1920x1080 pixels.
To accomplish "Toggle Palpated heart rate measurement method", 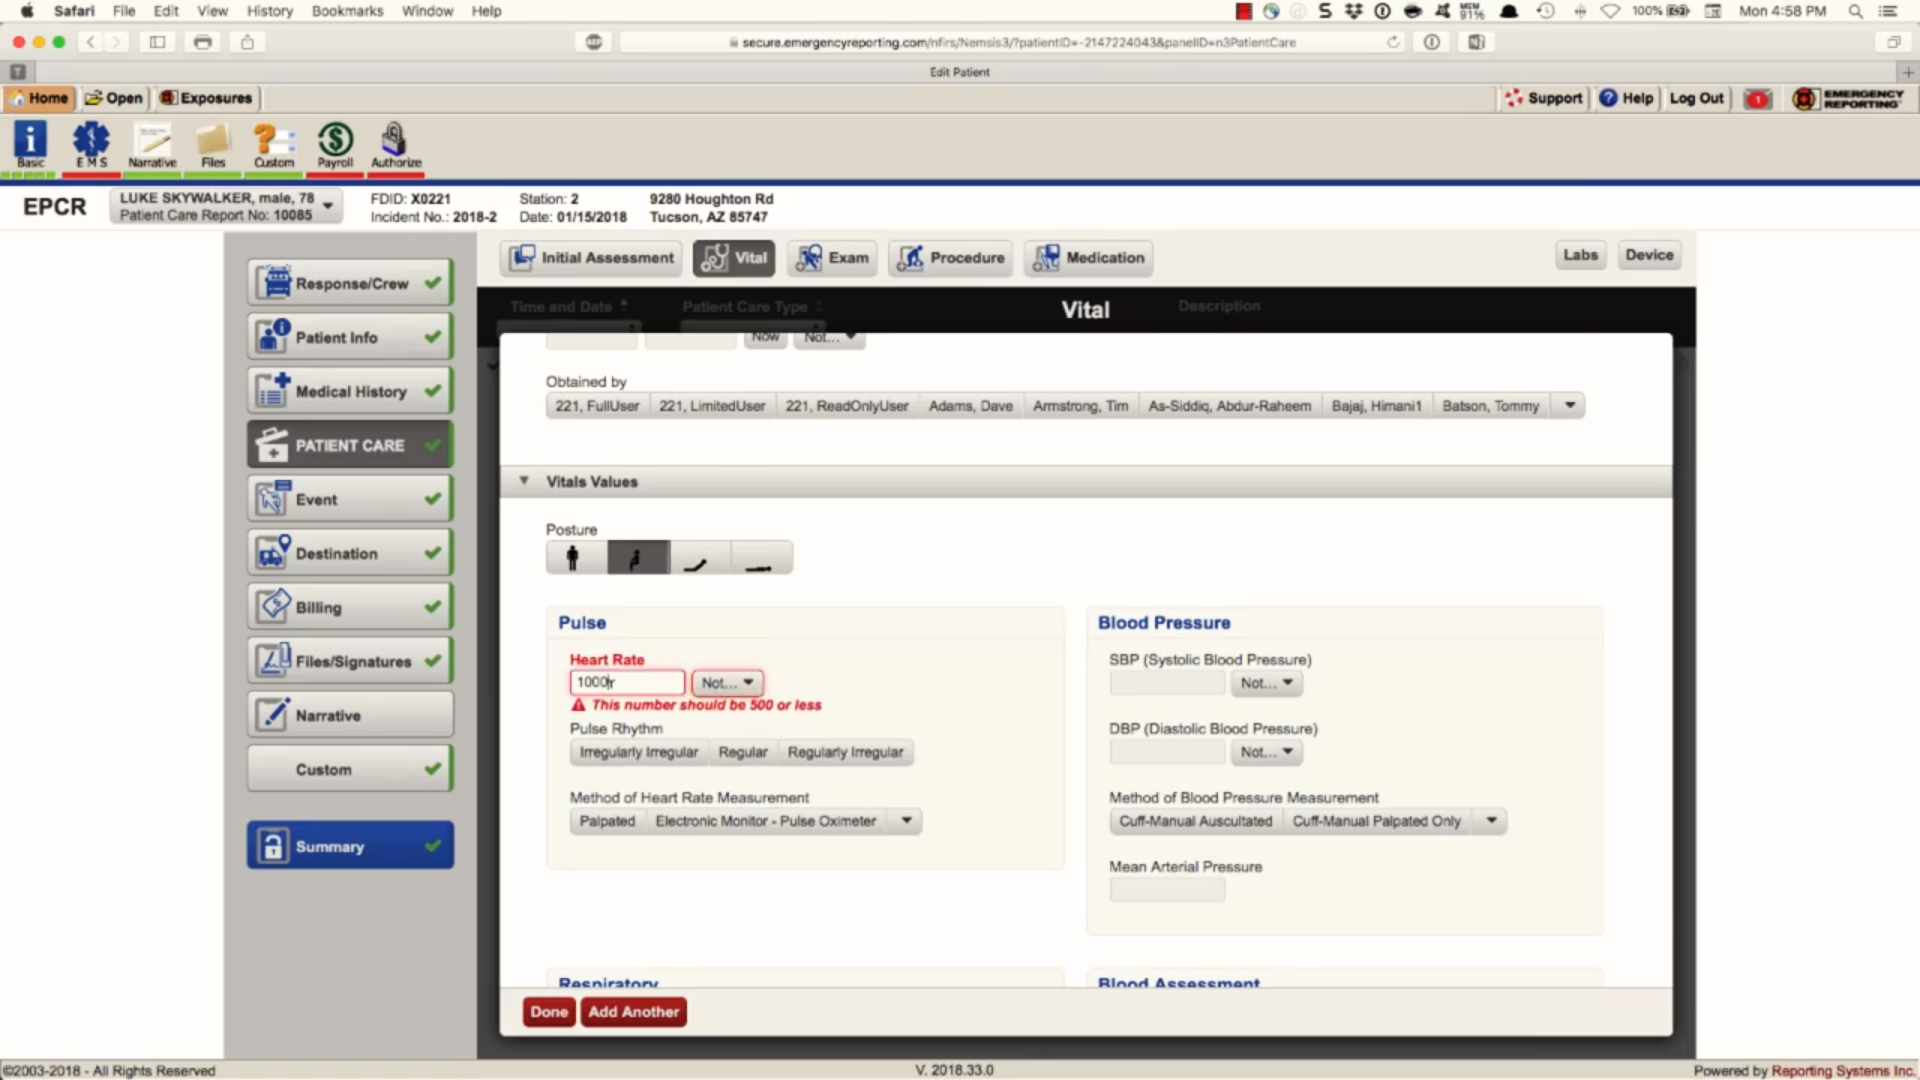I will (x=607, y=821).
